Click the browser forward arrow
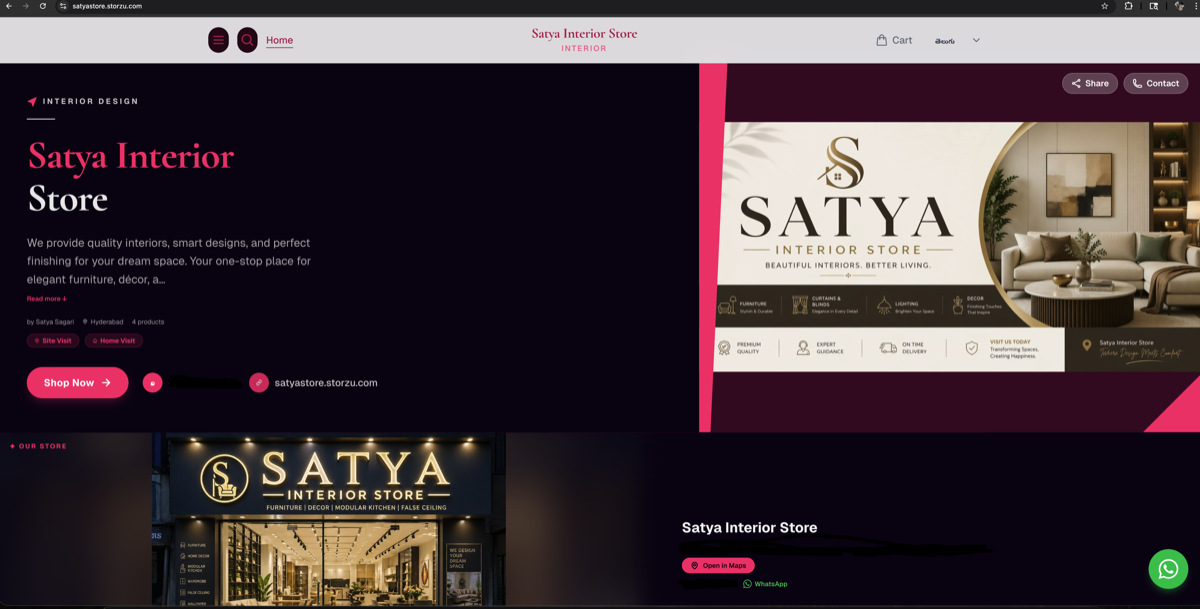The width and height of the screenshot is (1200, 609). pos(26,6)
